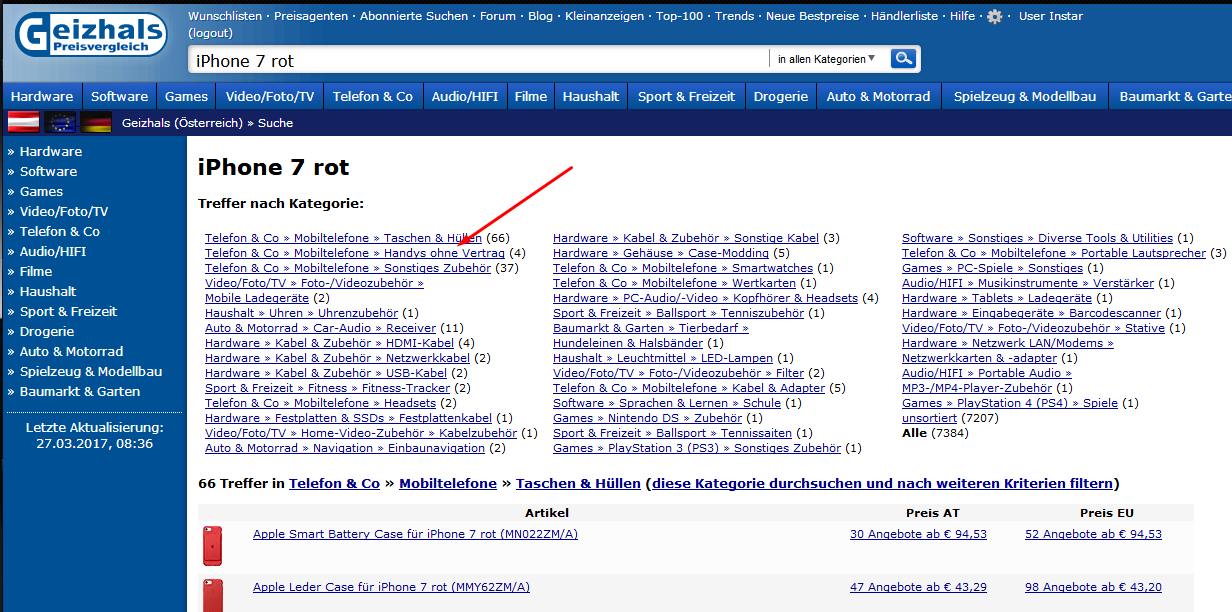Open '98 Angebote ab € 43,20' link
Image resolution: width=1232 pixels, height=612 pixels.
(x=1093, y=587)
